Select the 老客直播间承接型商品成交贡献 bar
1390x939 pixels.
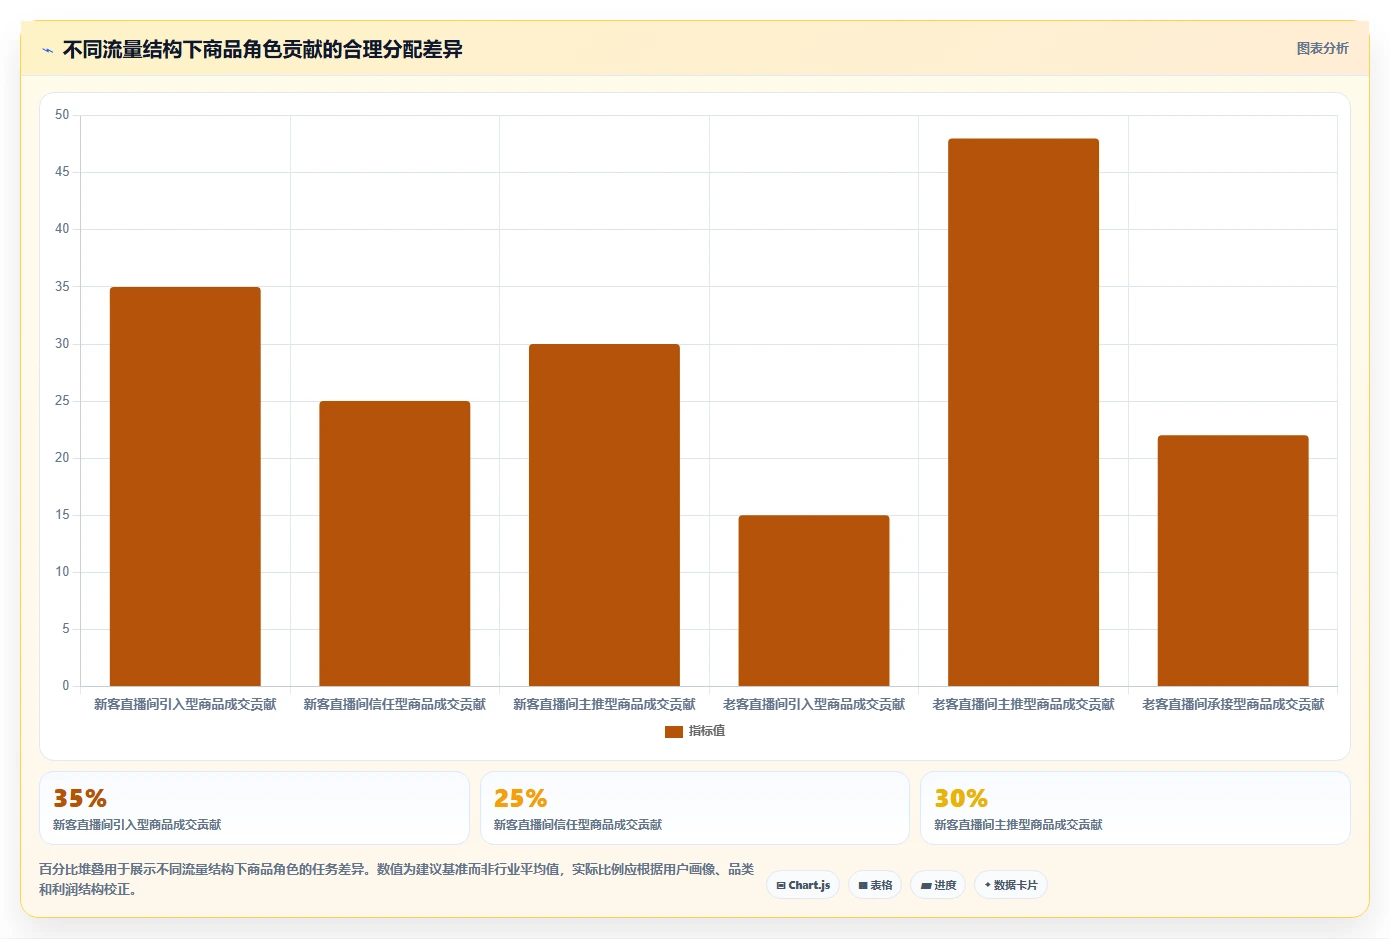pyautogui.click(x=1233, y=560)
